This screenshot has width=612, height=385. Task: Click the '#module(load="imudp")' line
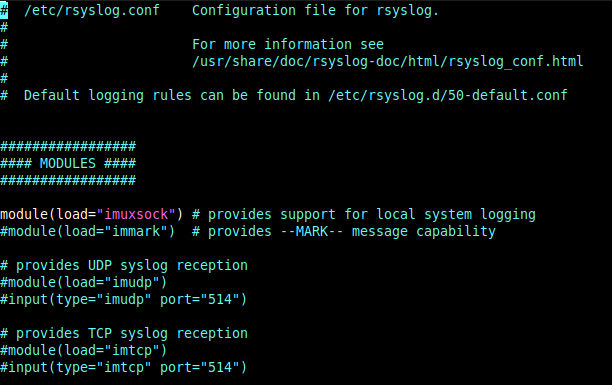[x=84, y=282]
